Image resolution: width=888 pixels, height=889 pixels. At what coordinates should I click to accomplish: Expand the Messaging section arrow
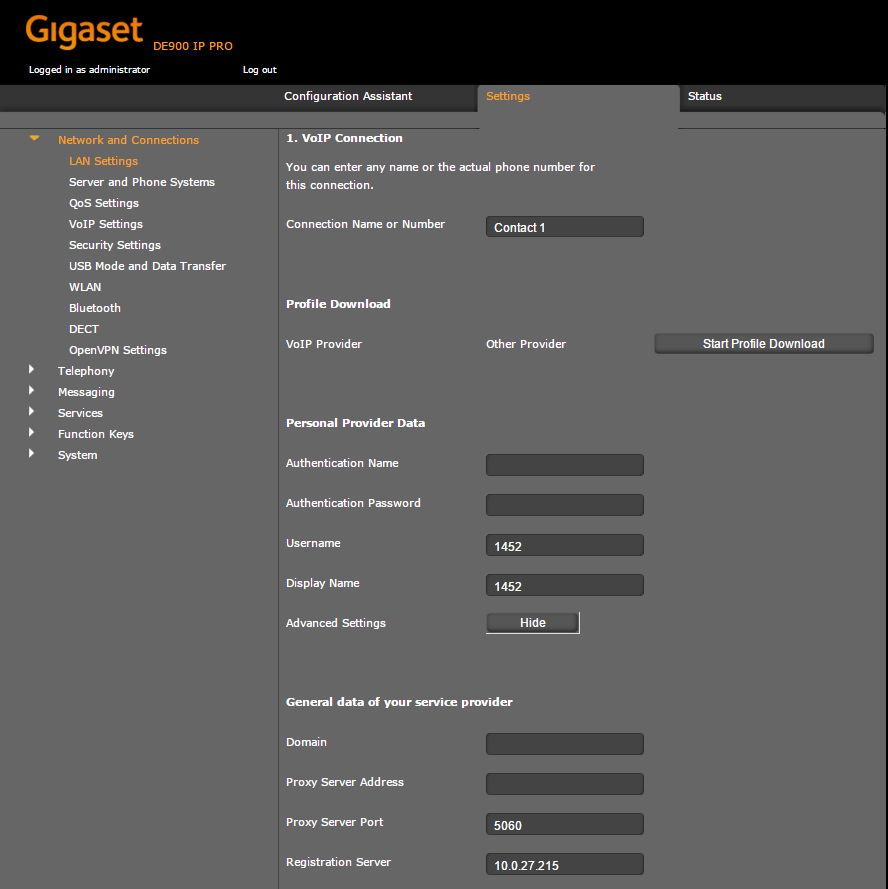tap(32, 391)
